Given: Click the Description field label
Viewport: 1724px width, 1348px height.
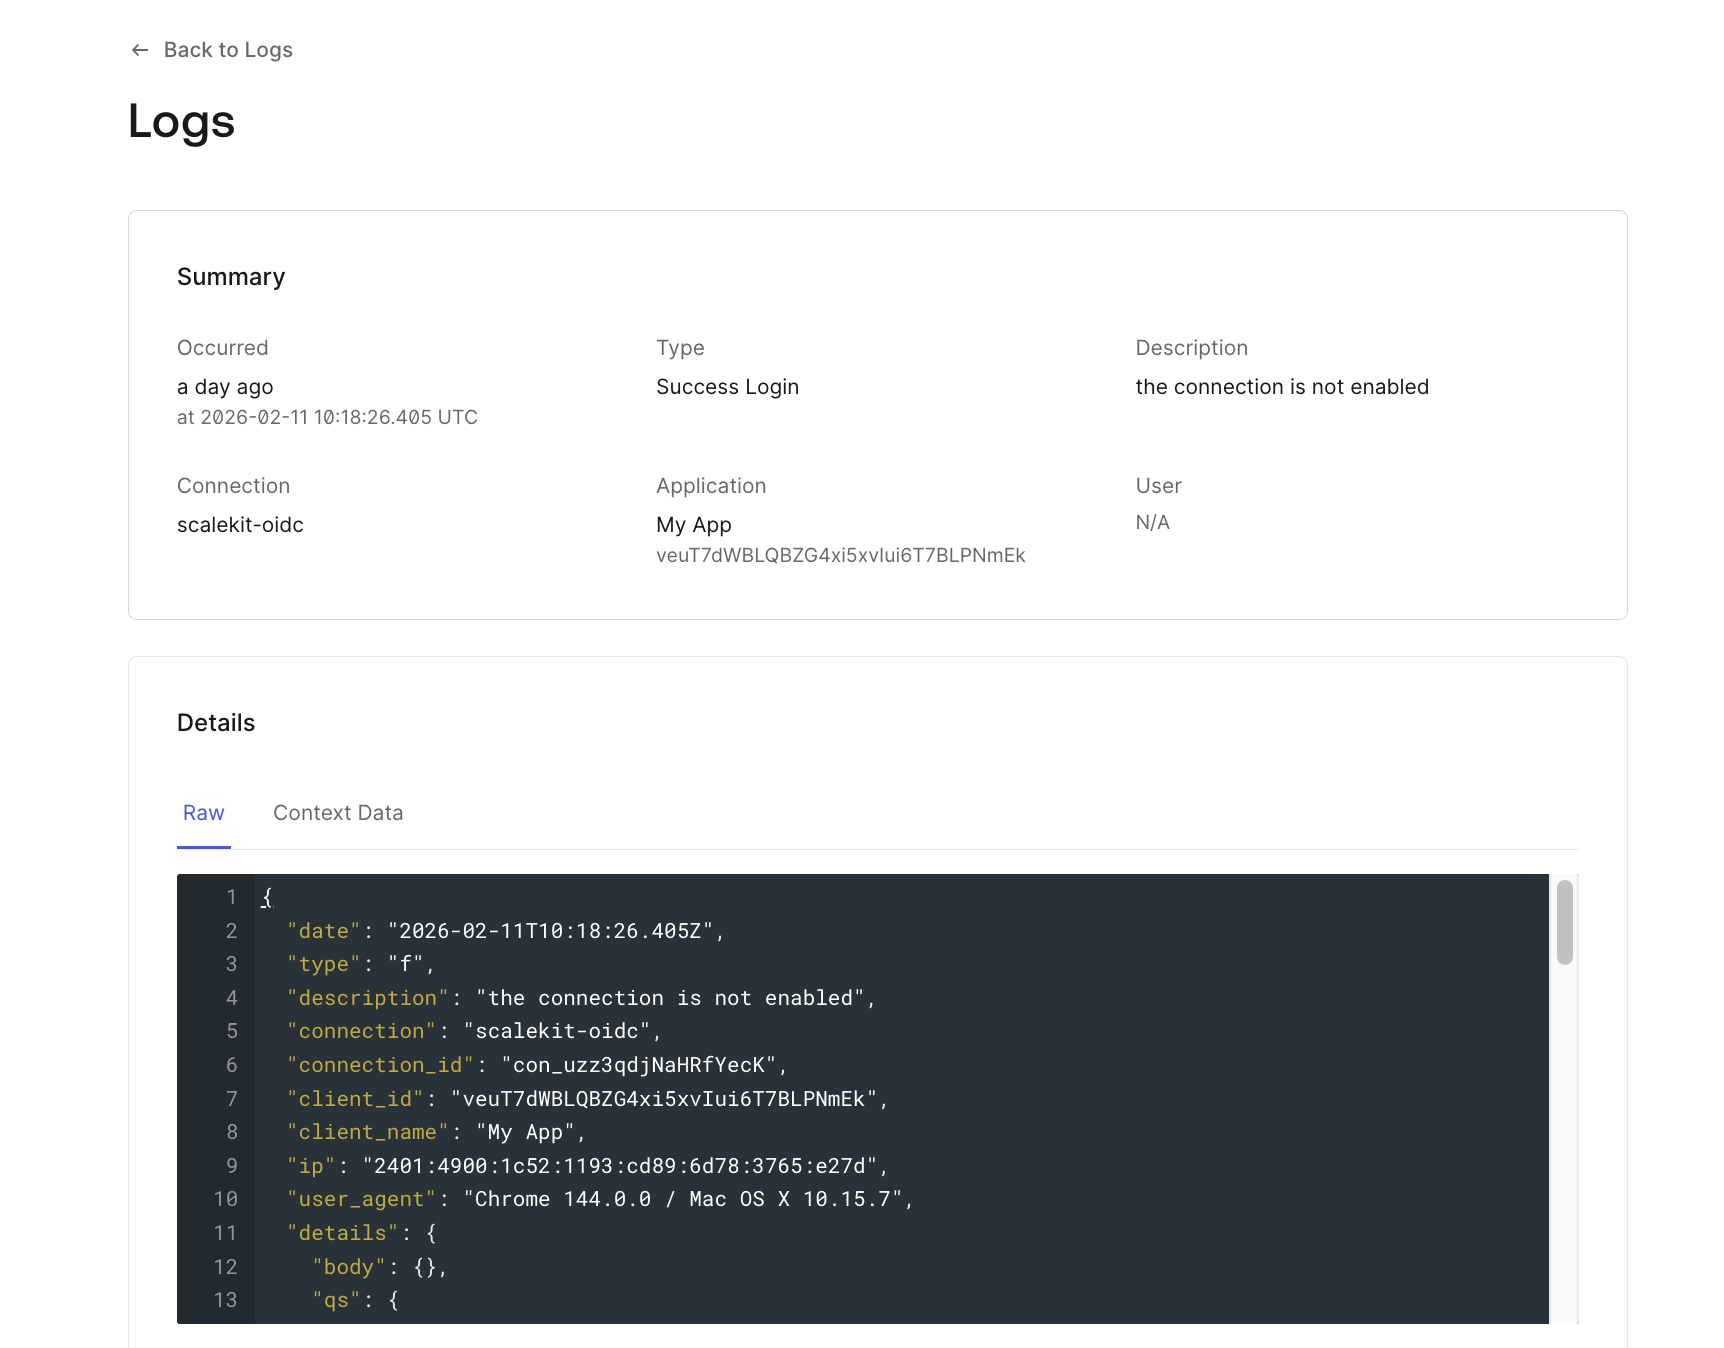Looking at the screenshot, I should click(x=1191, y=348).
